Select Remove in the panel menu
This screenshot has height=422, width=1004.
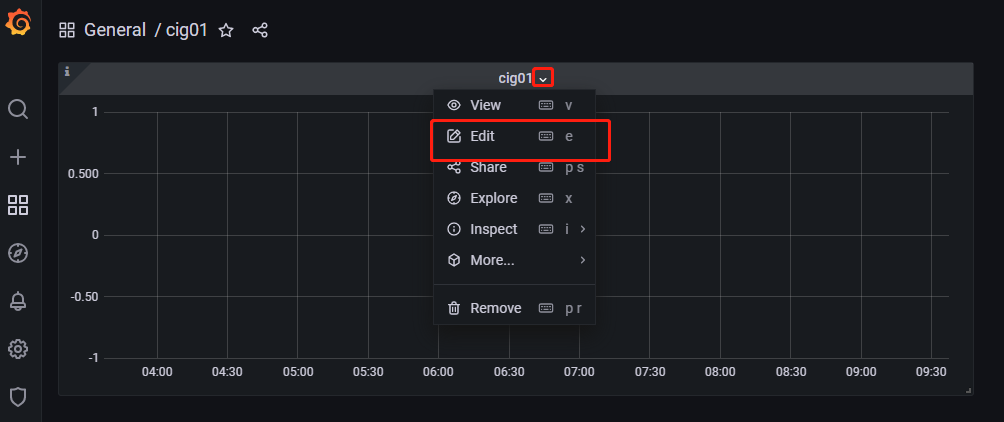[x=495, y=308]
